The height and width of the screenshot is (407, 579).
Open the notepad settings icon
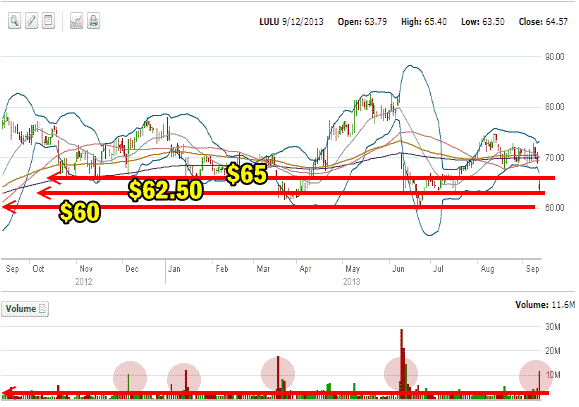(48, 21)
